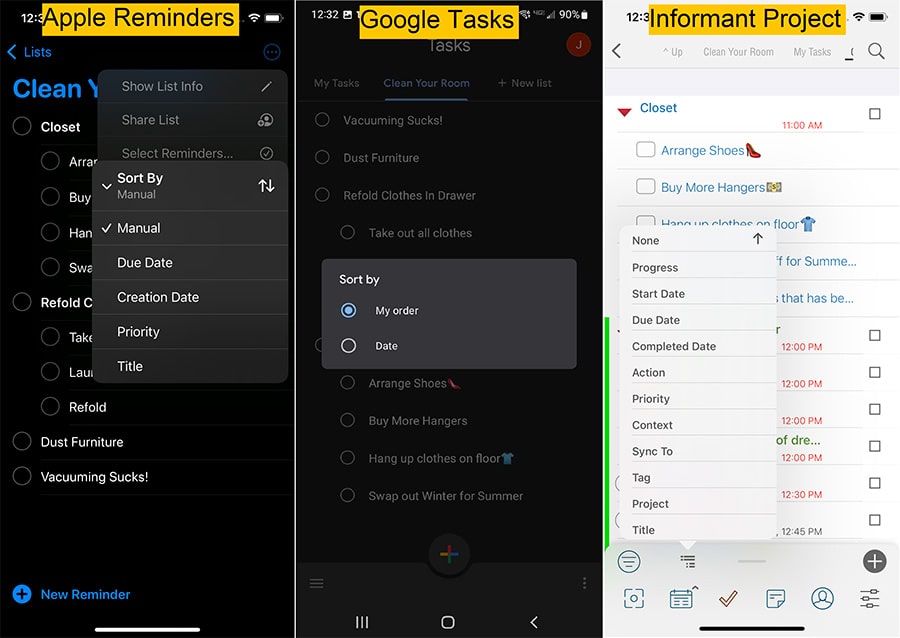Choose Creation Date sort option
Screen dimensions: 900x638
pyautogui.click(x=190, y=297)
